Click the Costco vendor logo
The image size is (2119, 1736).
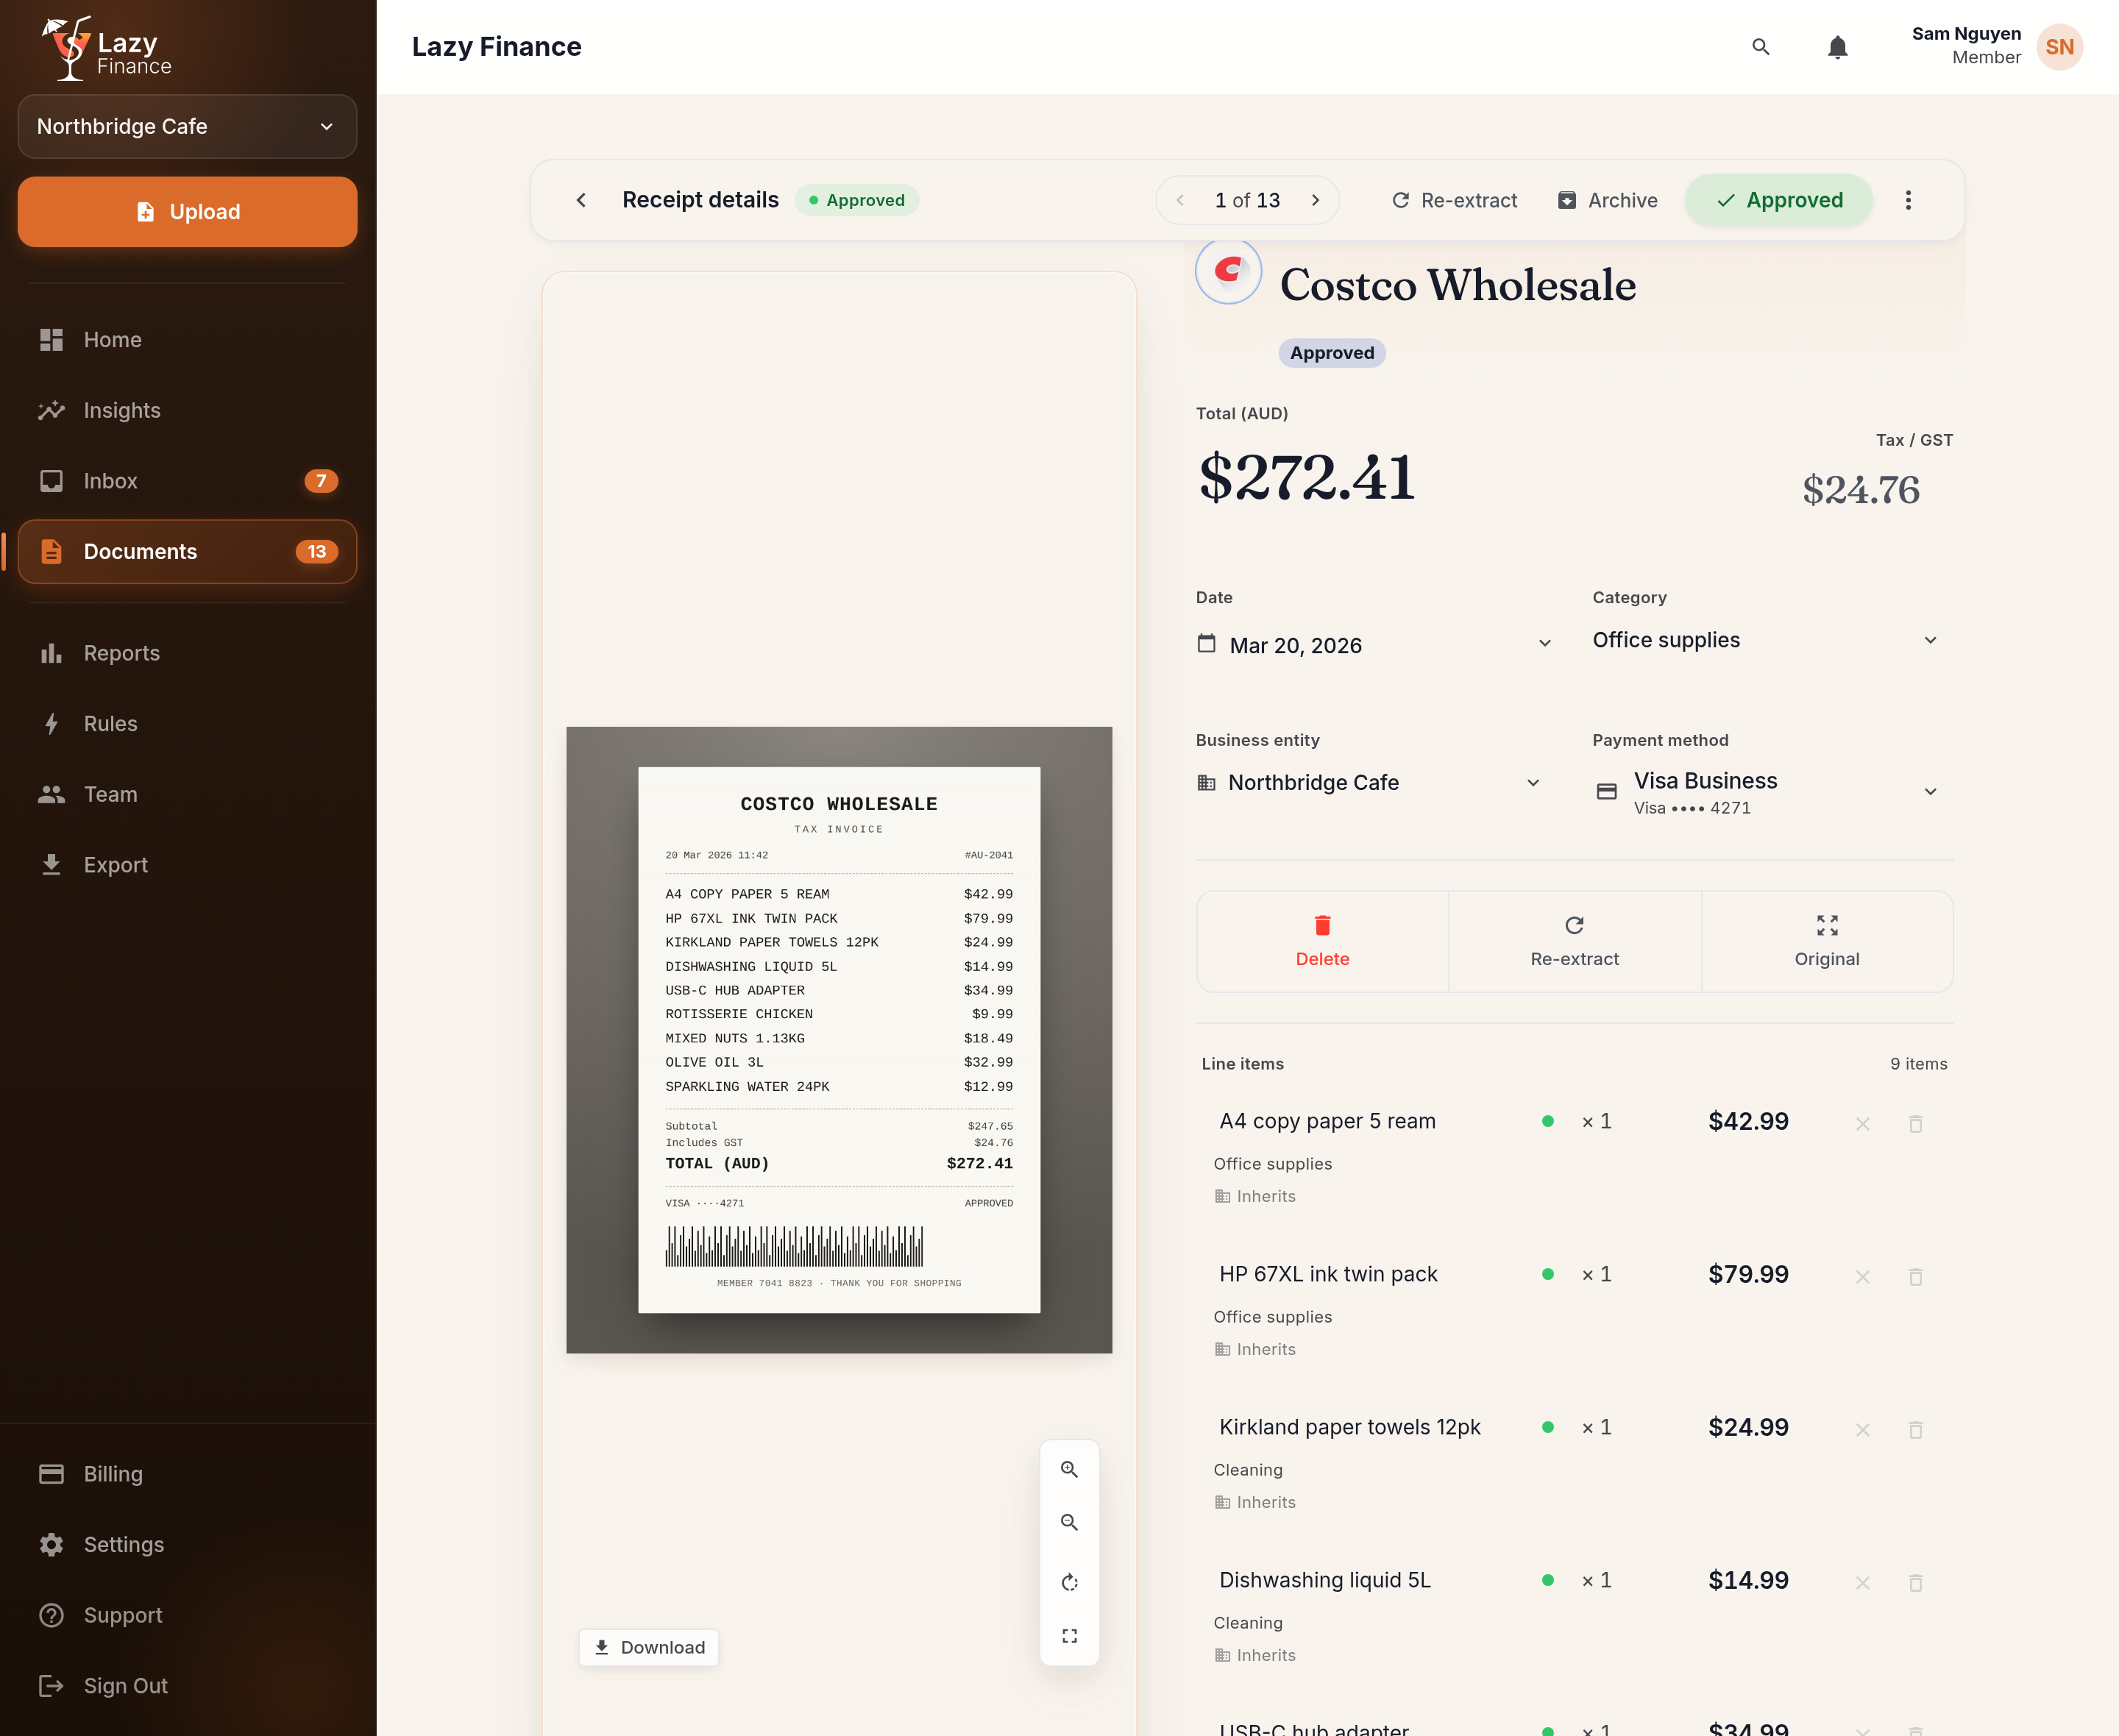[1228, 270]
